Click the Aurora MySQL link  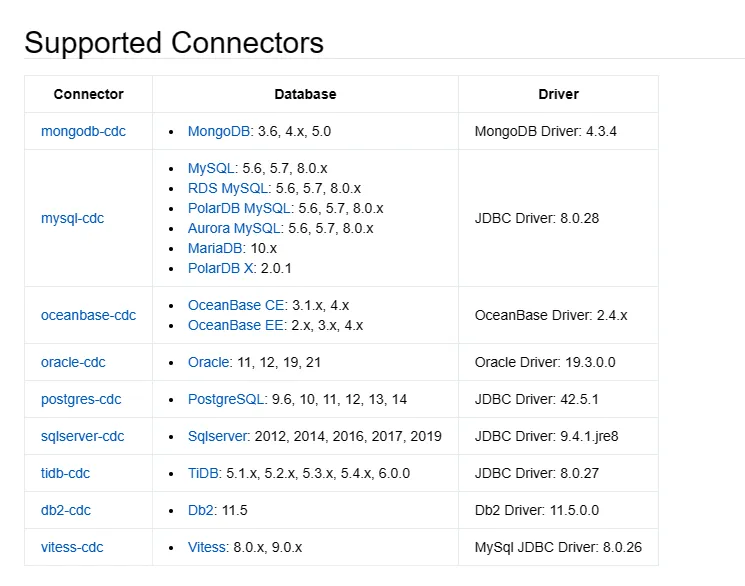235,228
